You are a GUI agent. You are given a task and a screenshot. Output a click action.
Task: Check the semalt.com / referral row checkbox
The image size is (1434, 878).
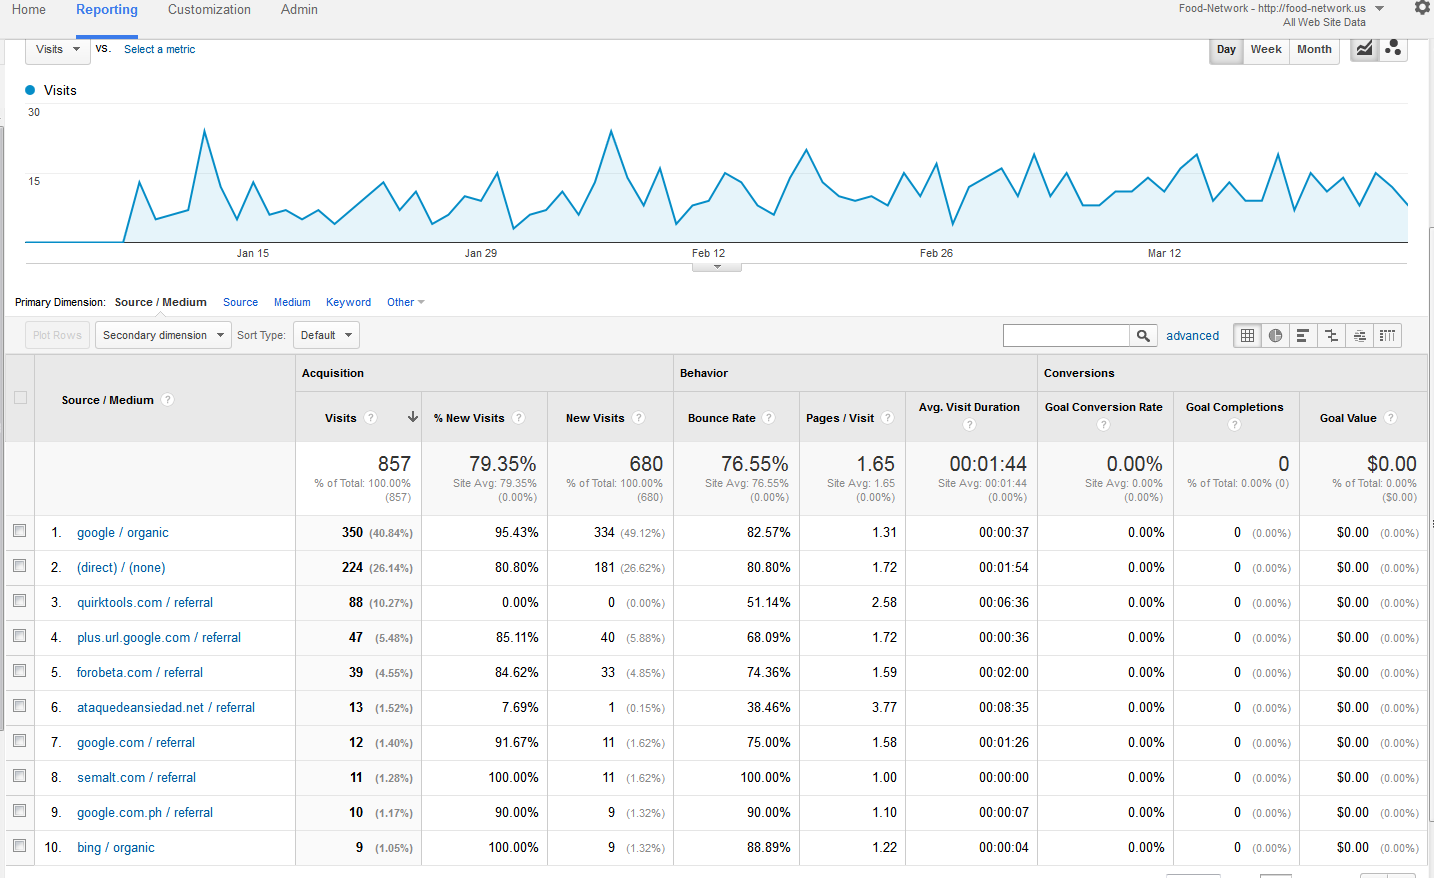pos(20,776)
